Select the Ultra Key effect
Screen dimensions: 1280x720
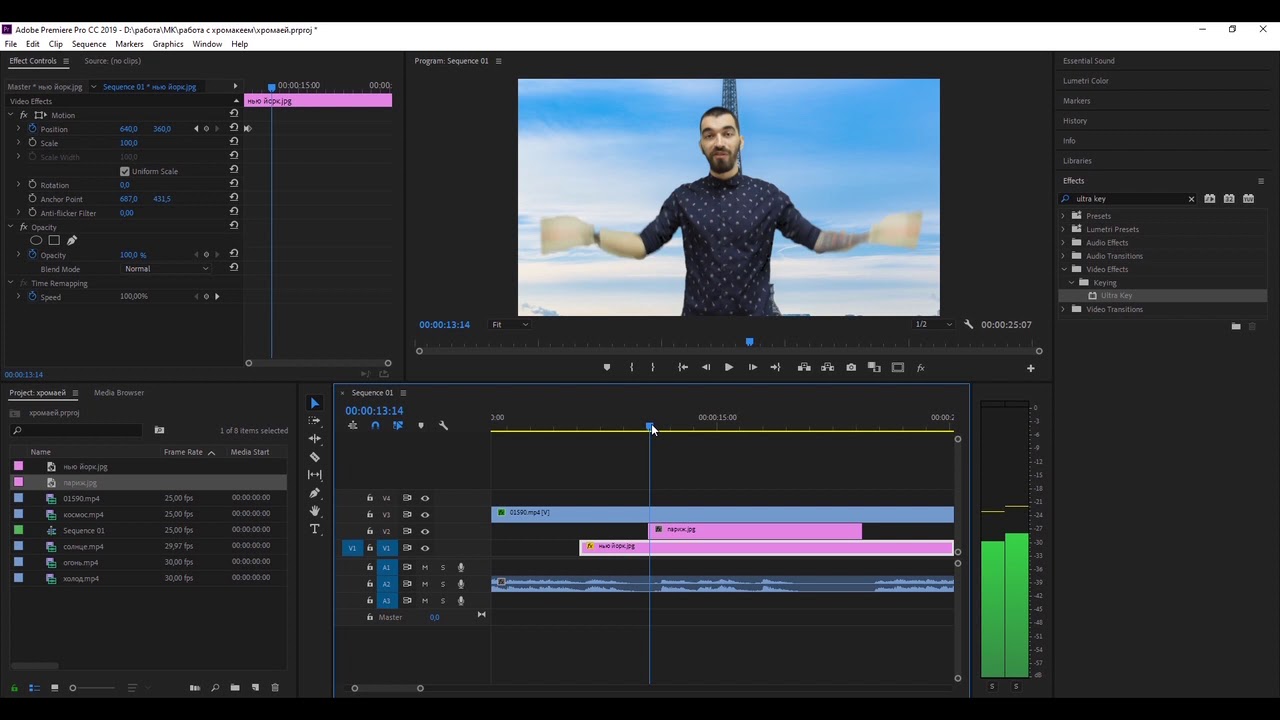pyautogui.click(x=1116, y=296)
